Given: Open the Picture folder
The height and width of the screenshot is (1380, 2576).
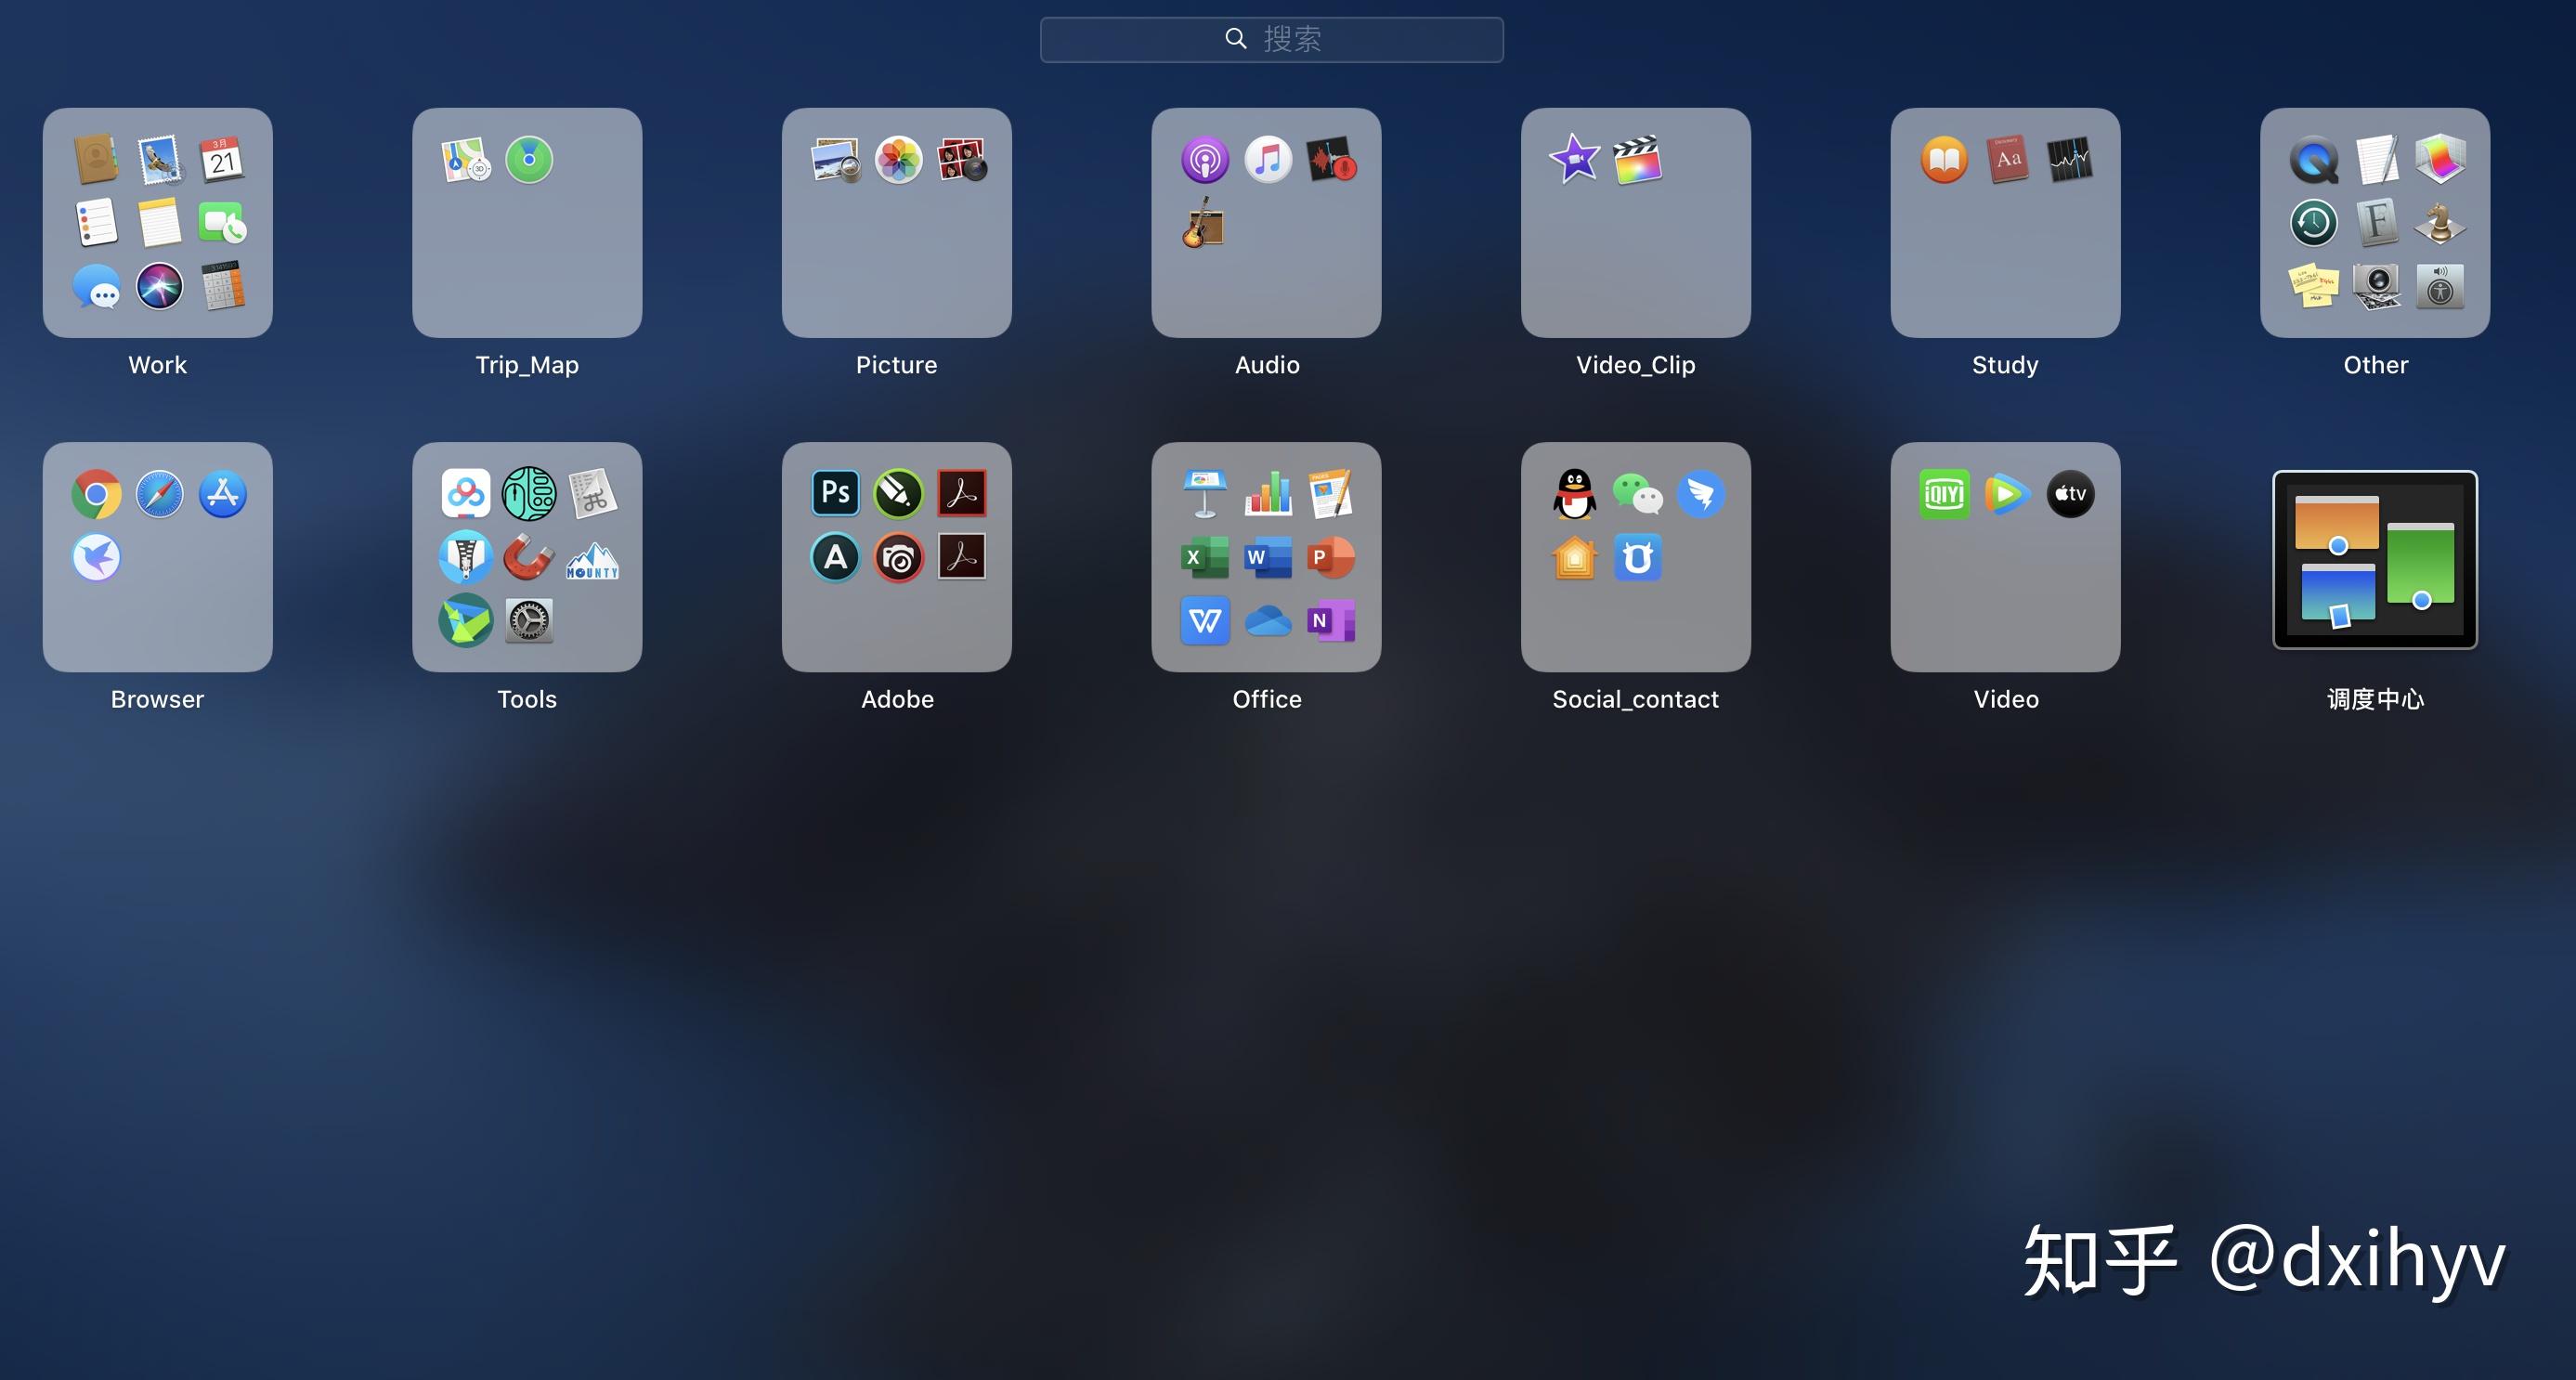Looking at the screenshot, I should click(x=896, y=222).
